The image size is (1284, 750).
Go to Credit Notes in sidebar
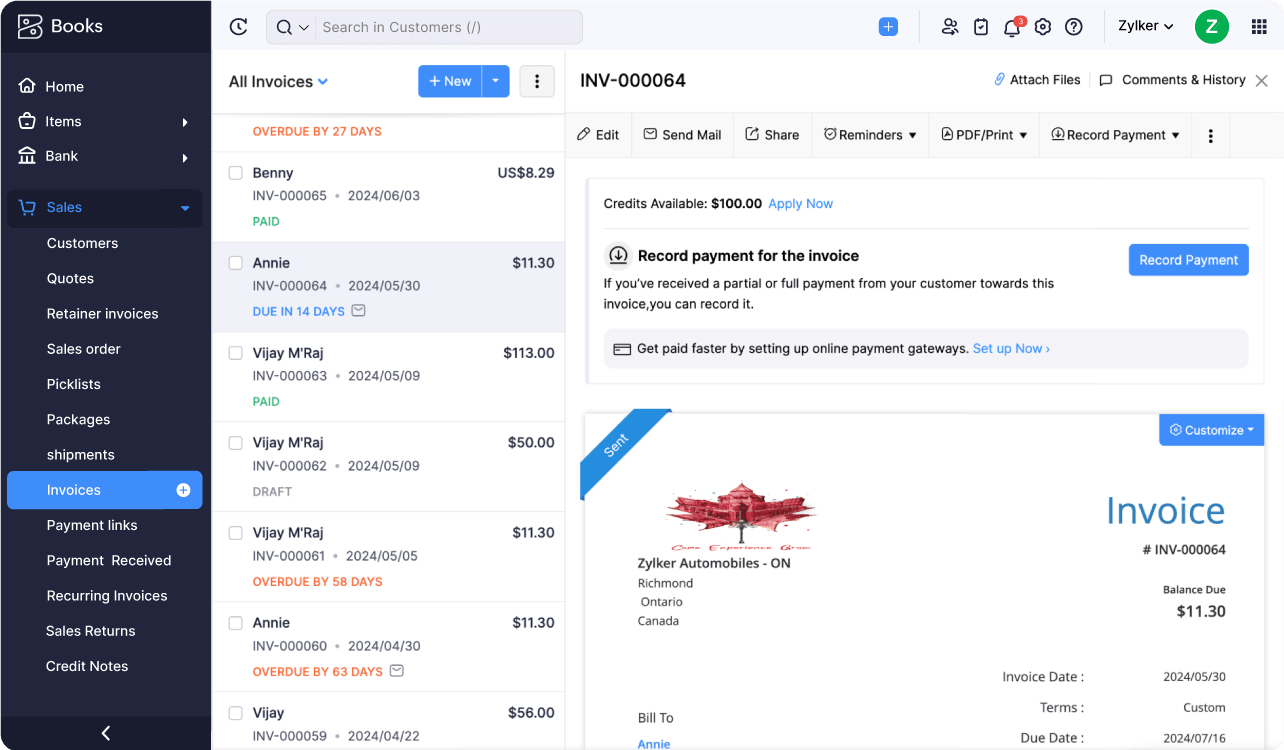(x=87, y=666)
